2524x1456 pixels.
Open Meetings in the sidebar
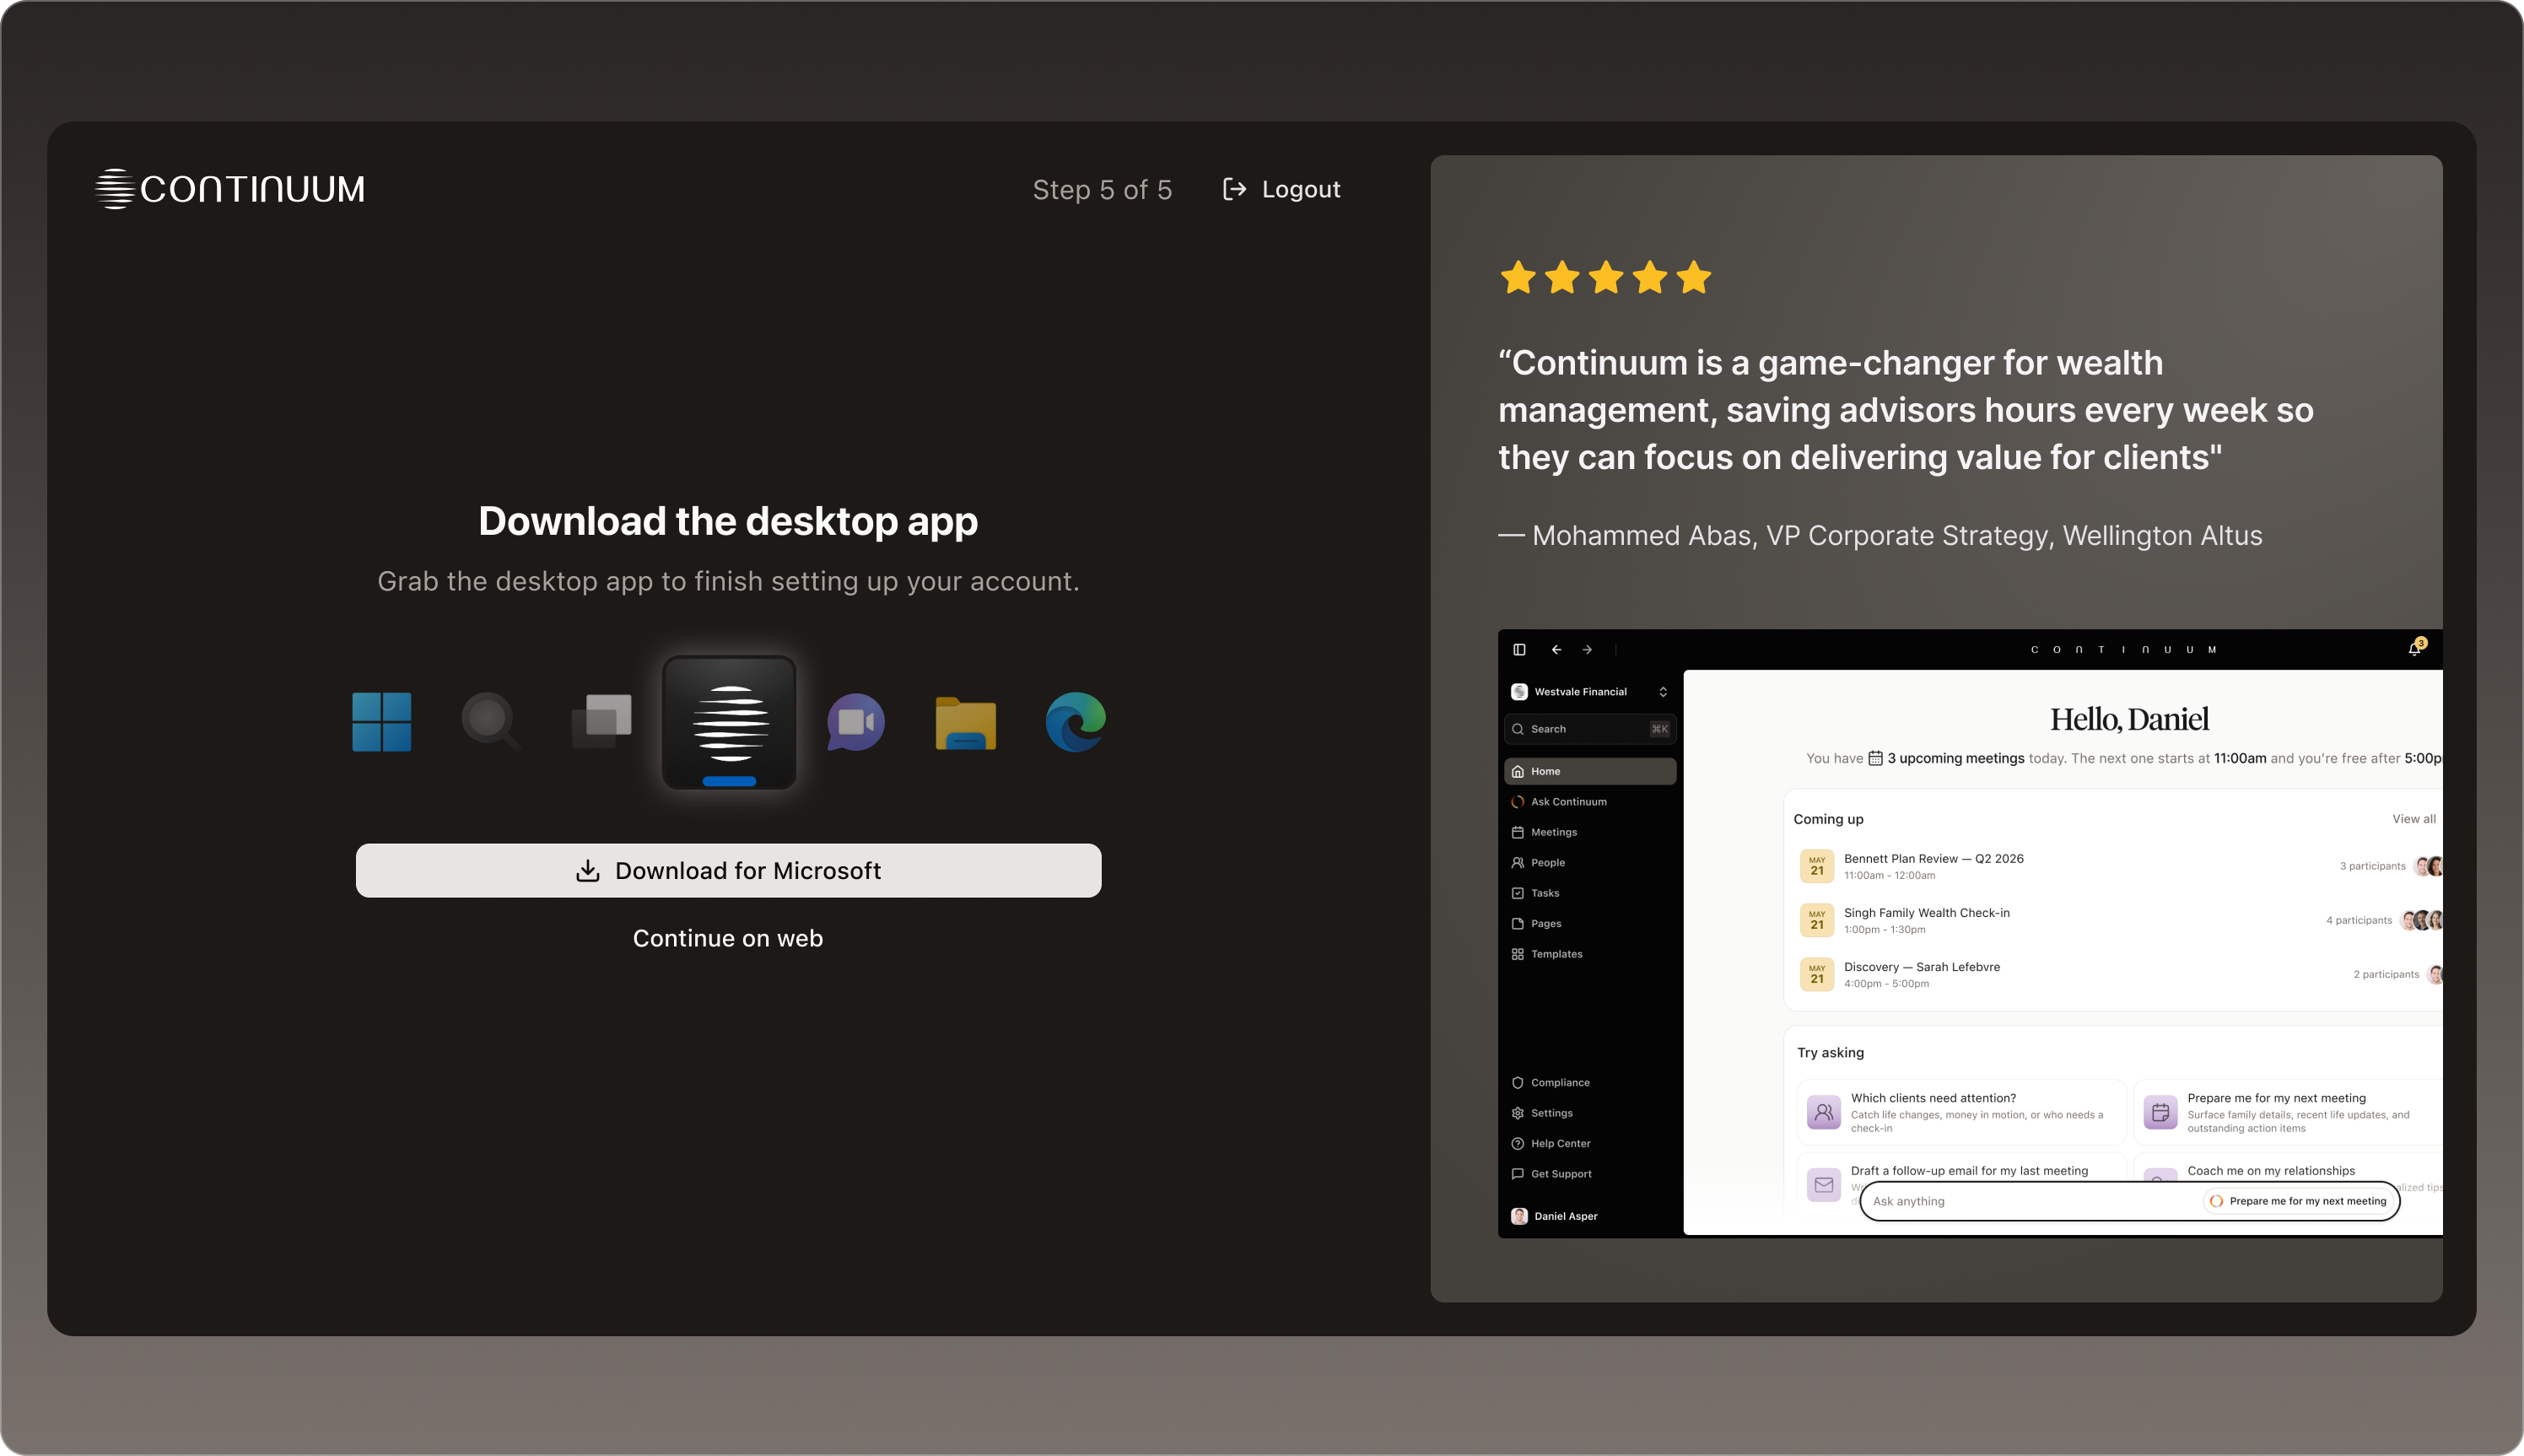click(x=1590, y=832)
